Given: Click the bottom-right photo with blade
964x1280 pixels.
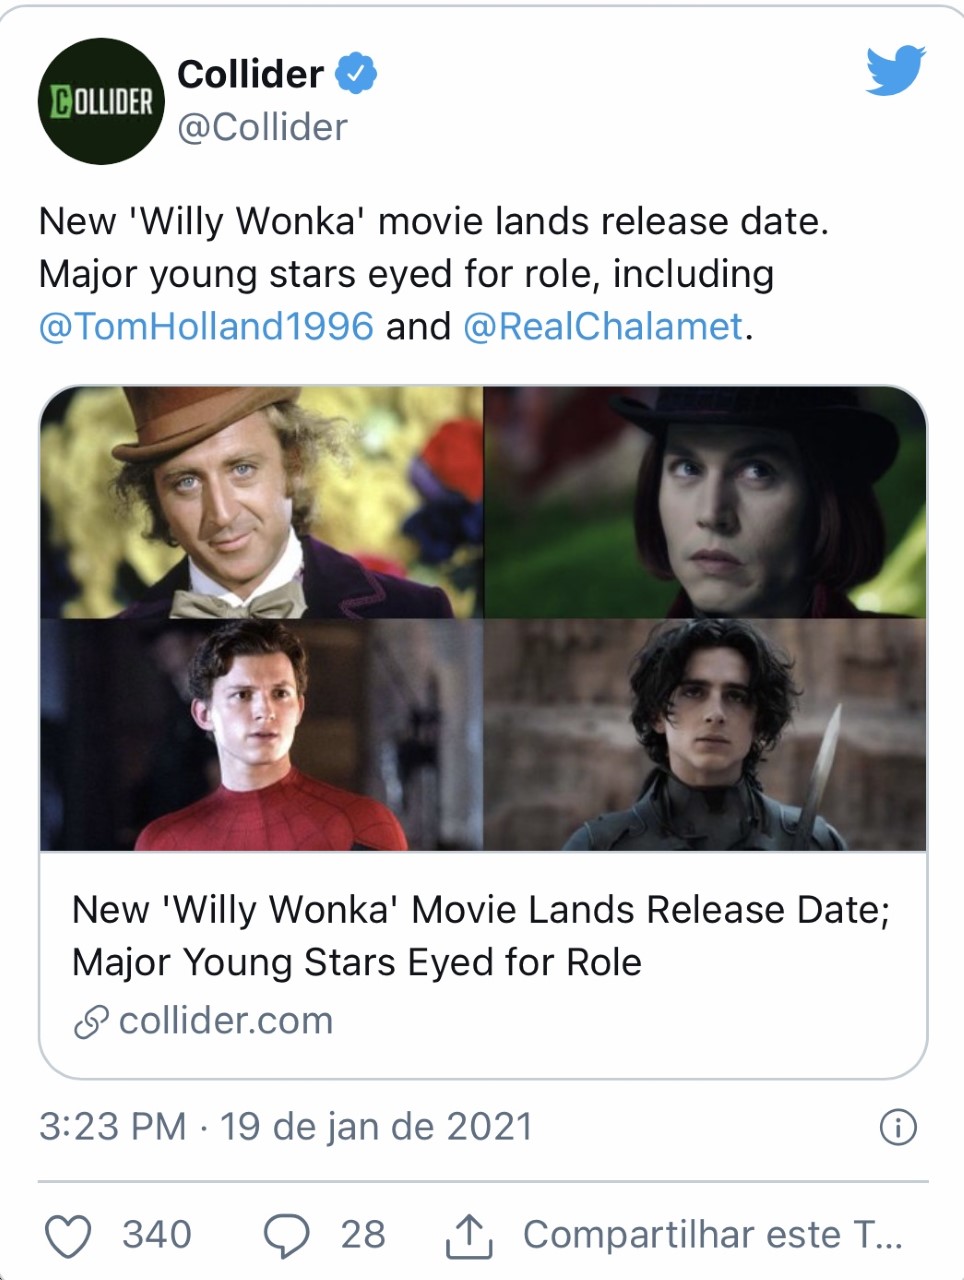Looking at the screenshot, I should [705, 735].
